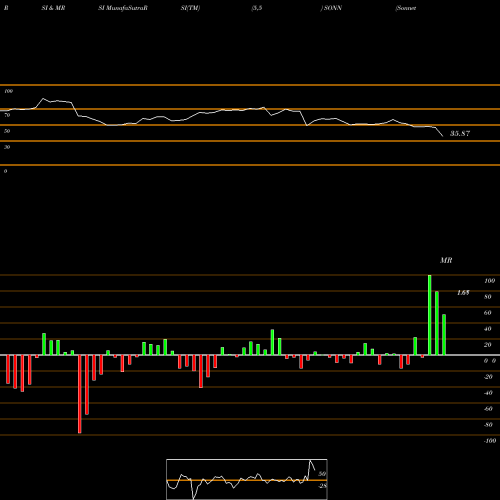Click the '28' label in the mini chart

(323, 486)
